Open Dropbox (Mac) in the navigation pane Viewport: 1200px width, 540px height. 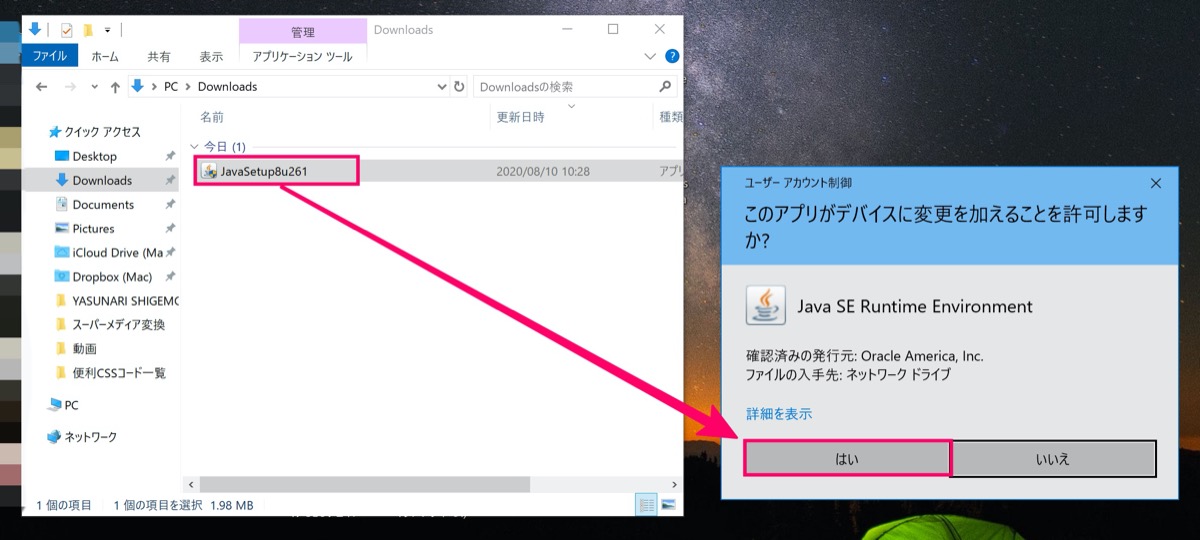111,276
